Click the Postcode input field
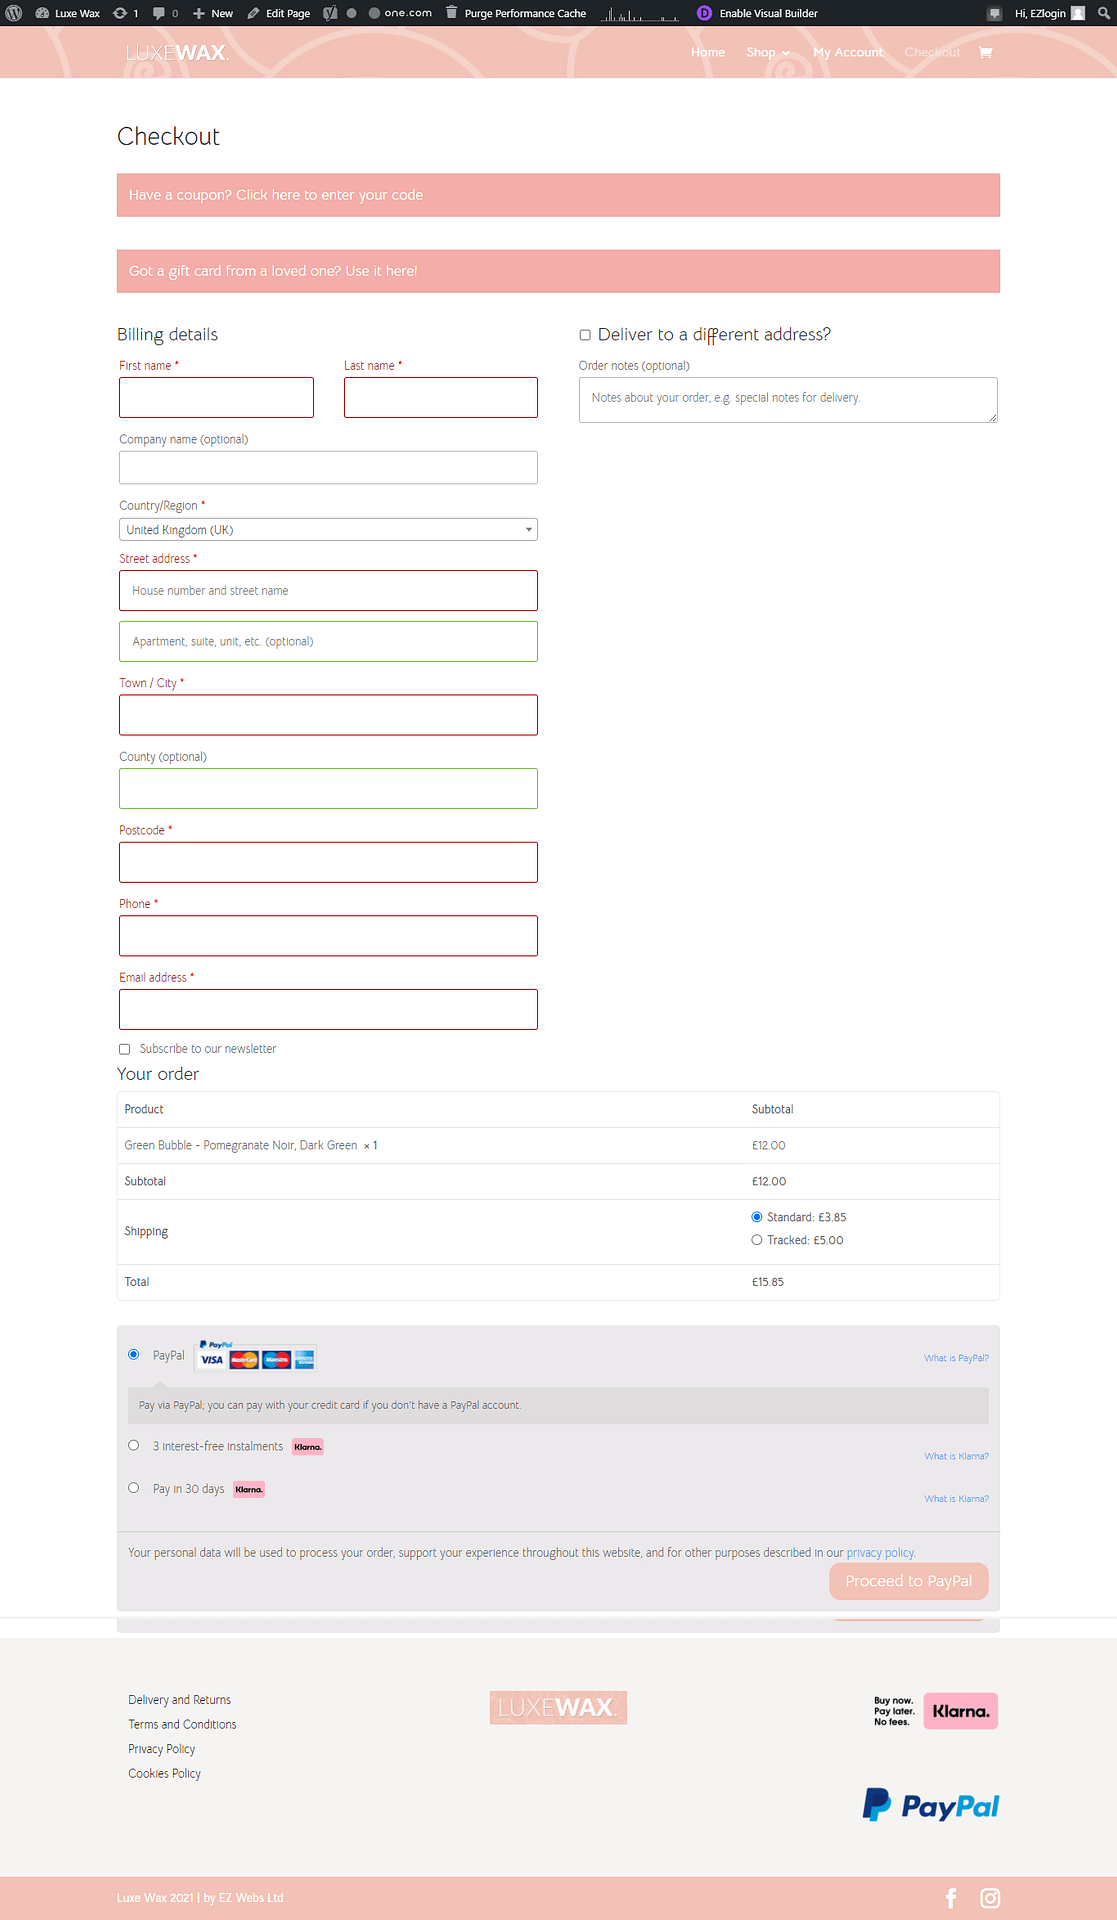 pos(328,862)
